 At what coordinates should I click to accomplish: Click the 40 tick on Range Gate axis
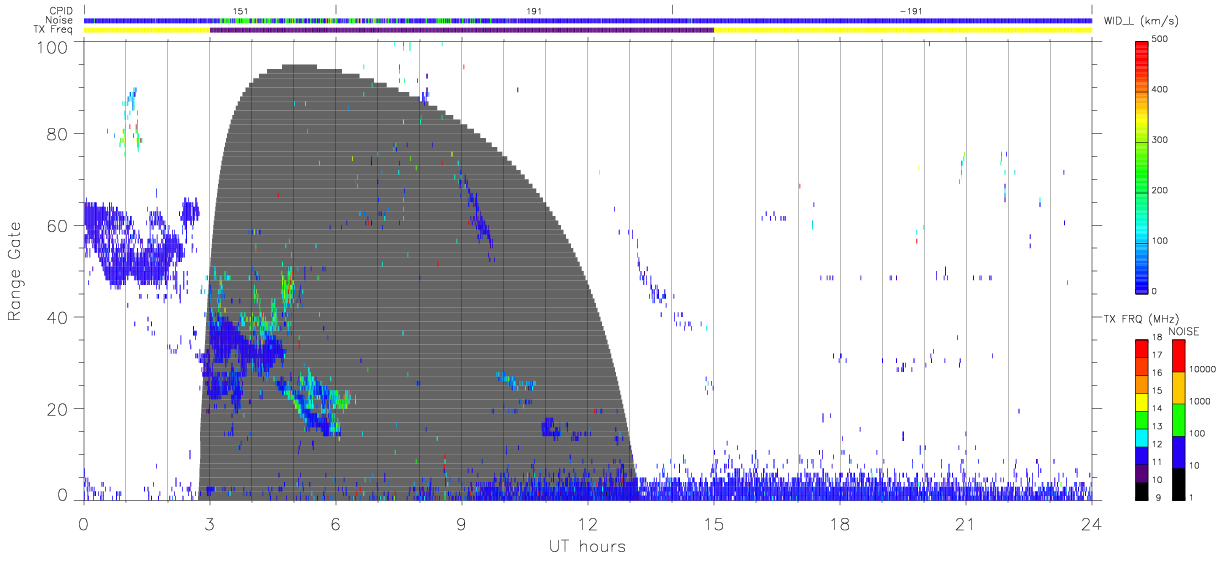(x=58, y=318)
